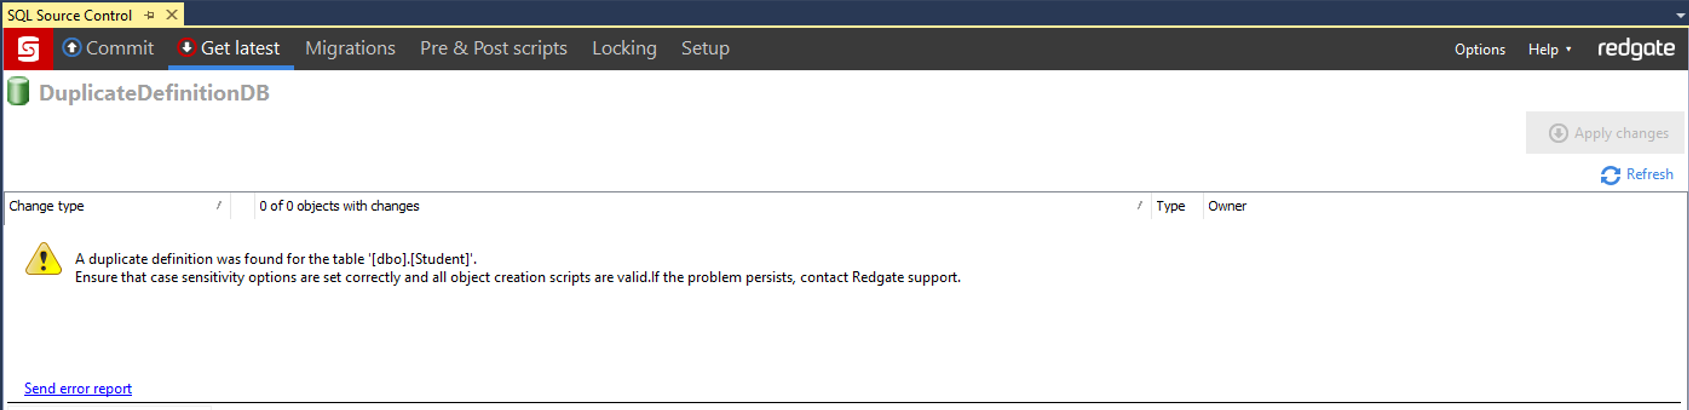The height and width of the screenshot is (410, 1689).
Task: Open the window position dropdown arrow at top right
Action: tap(1680, 15)
